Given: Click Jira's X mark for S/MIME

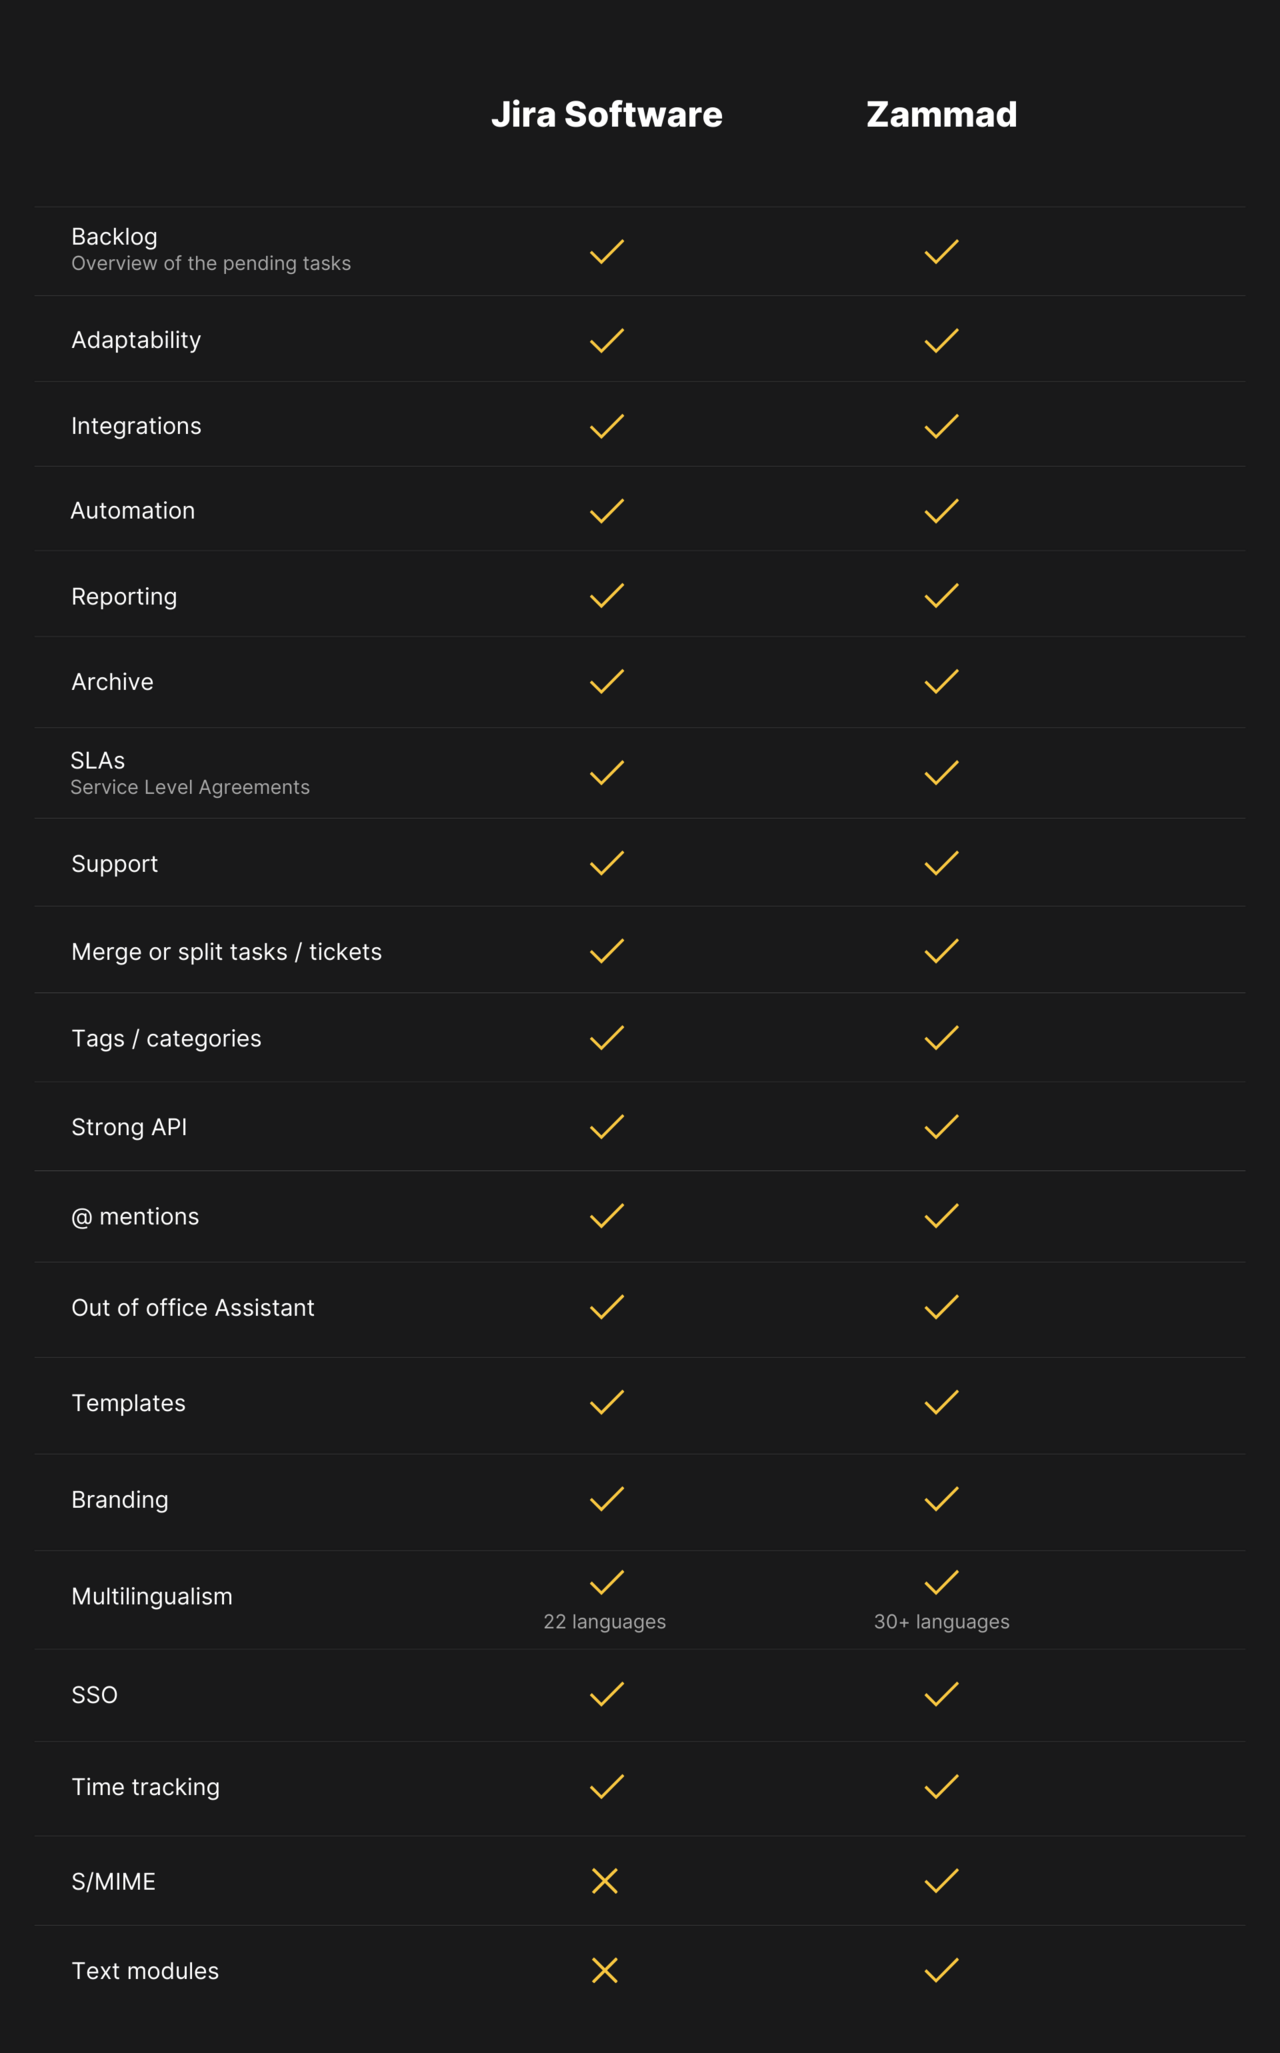Looking at the screenshot, I should coord(605,1881).
